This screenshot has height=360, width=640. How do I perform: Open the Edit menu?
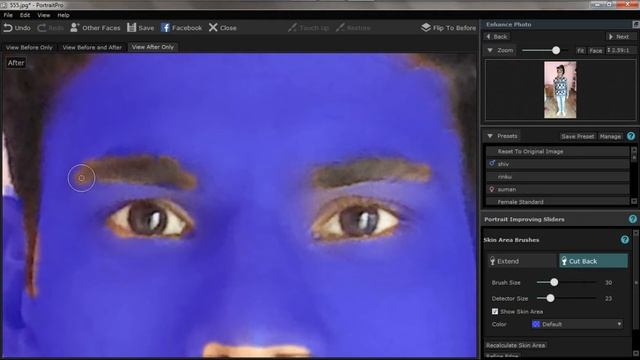point(25,15)
